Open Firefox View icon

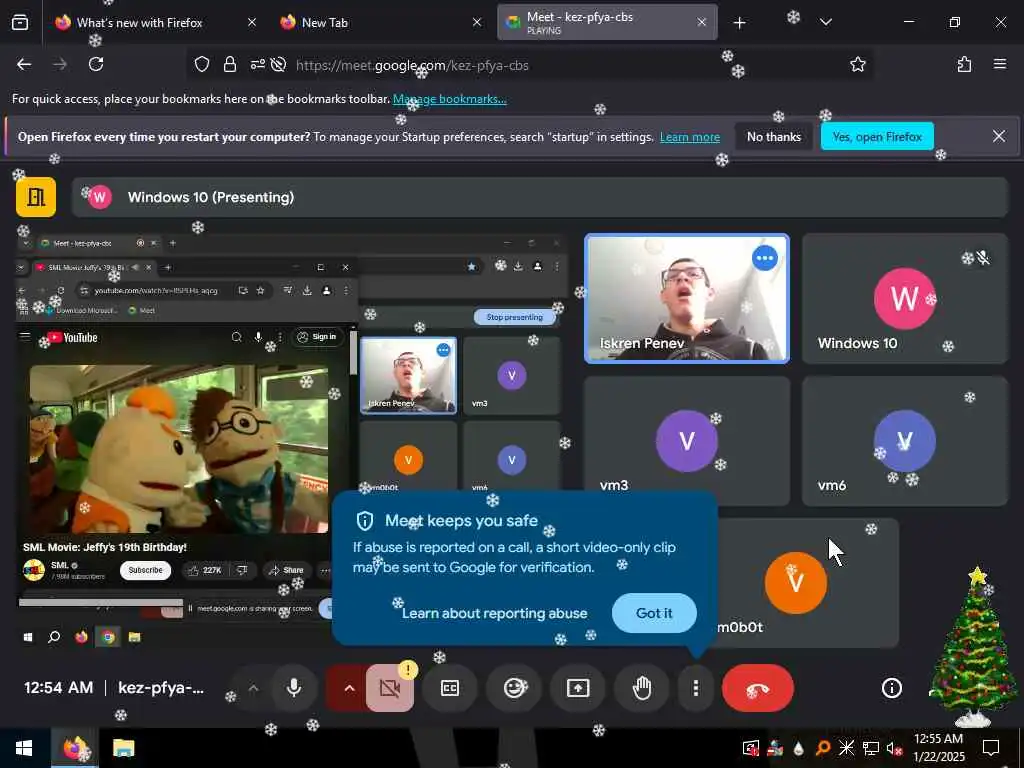(x=20, y=22)
